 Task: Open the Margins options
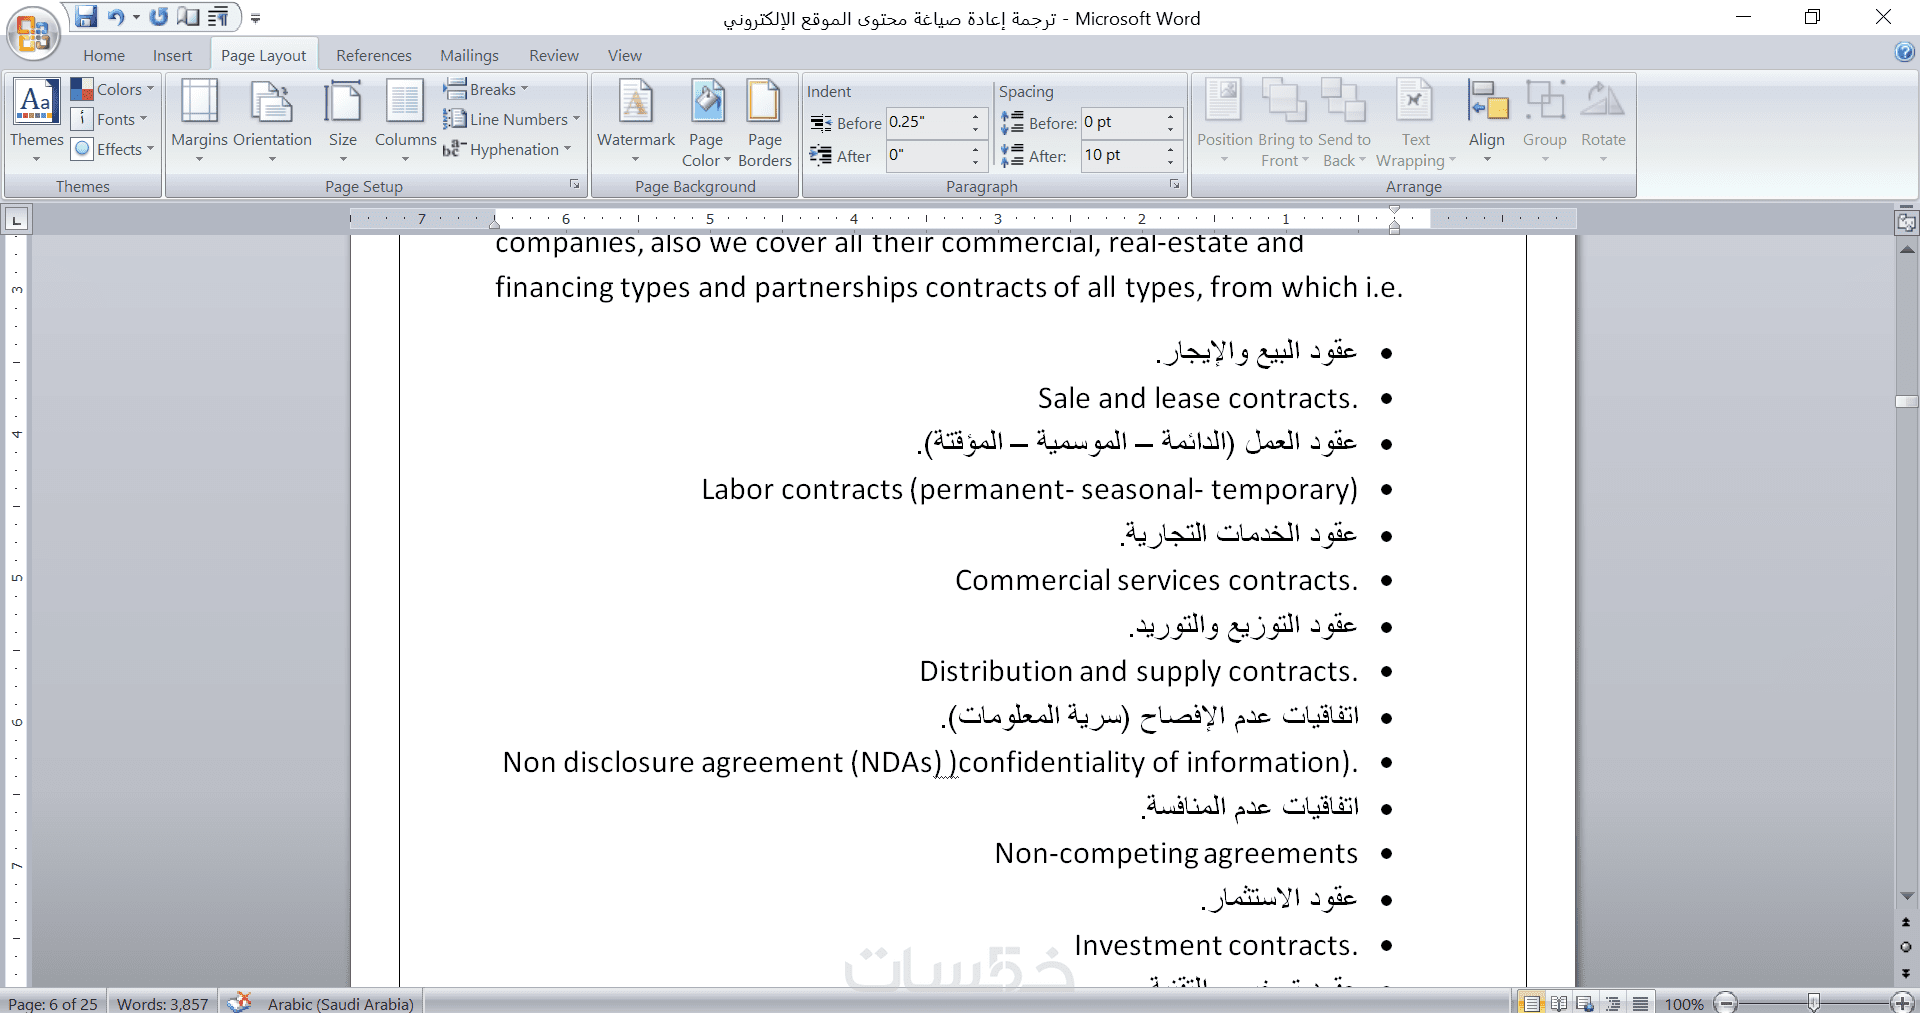(x=199, y=121)
